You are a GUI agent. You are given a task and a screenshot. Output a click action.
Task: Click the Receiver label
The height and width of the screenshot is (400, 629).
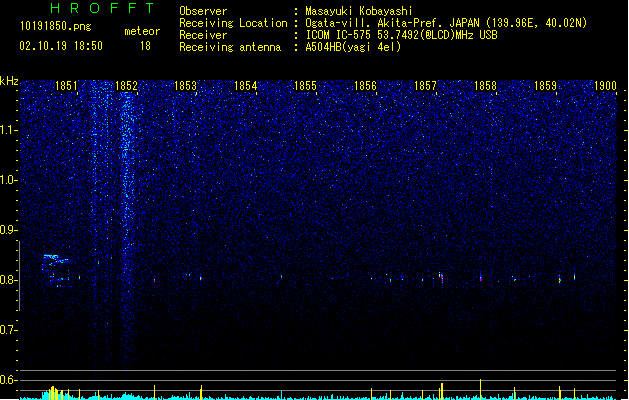pos(203,35)
